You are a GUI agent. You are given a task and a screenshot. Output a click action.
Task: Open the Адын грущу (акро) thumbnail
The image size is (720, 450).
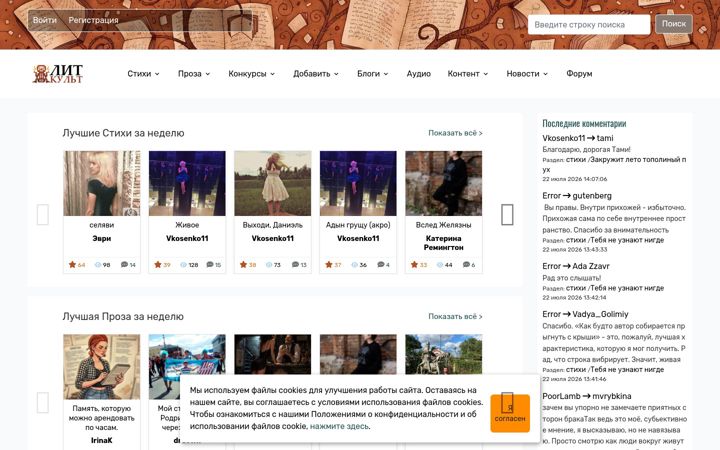pos(358,183)
